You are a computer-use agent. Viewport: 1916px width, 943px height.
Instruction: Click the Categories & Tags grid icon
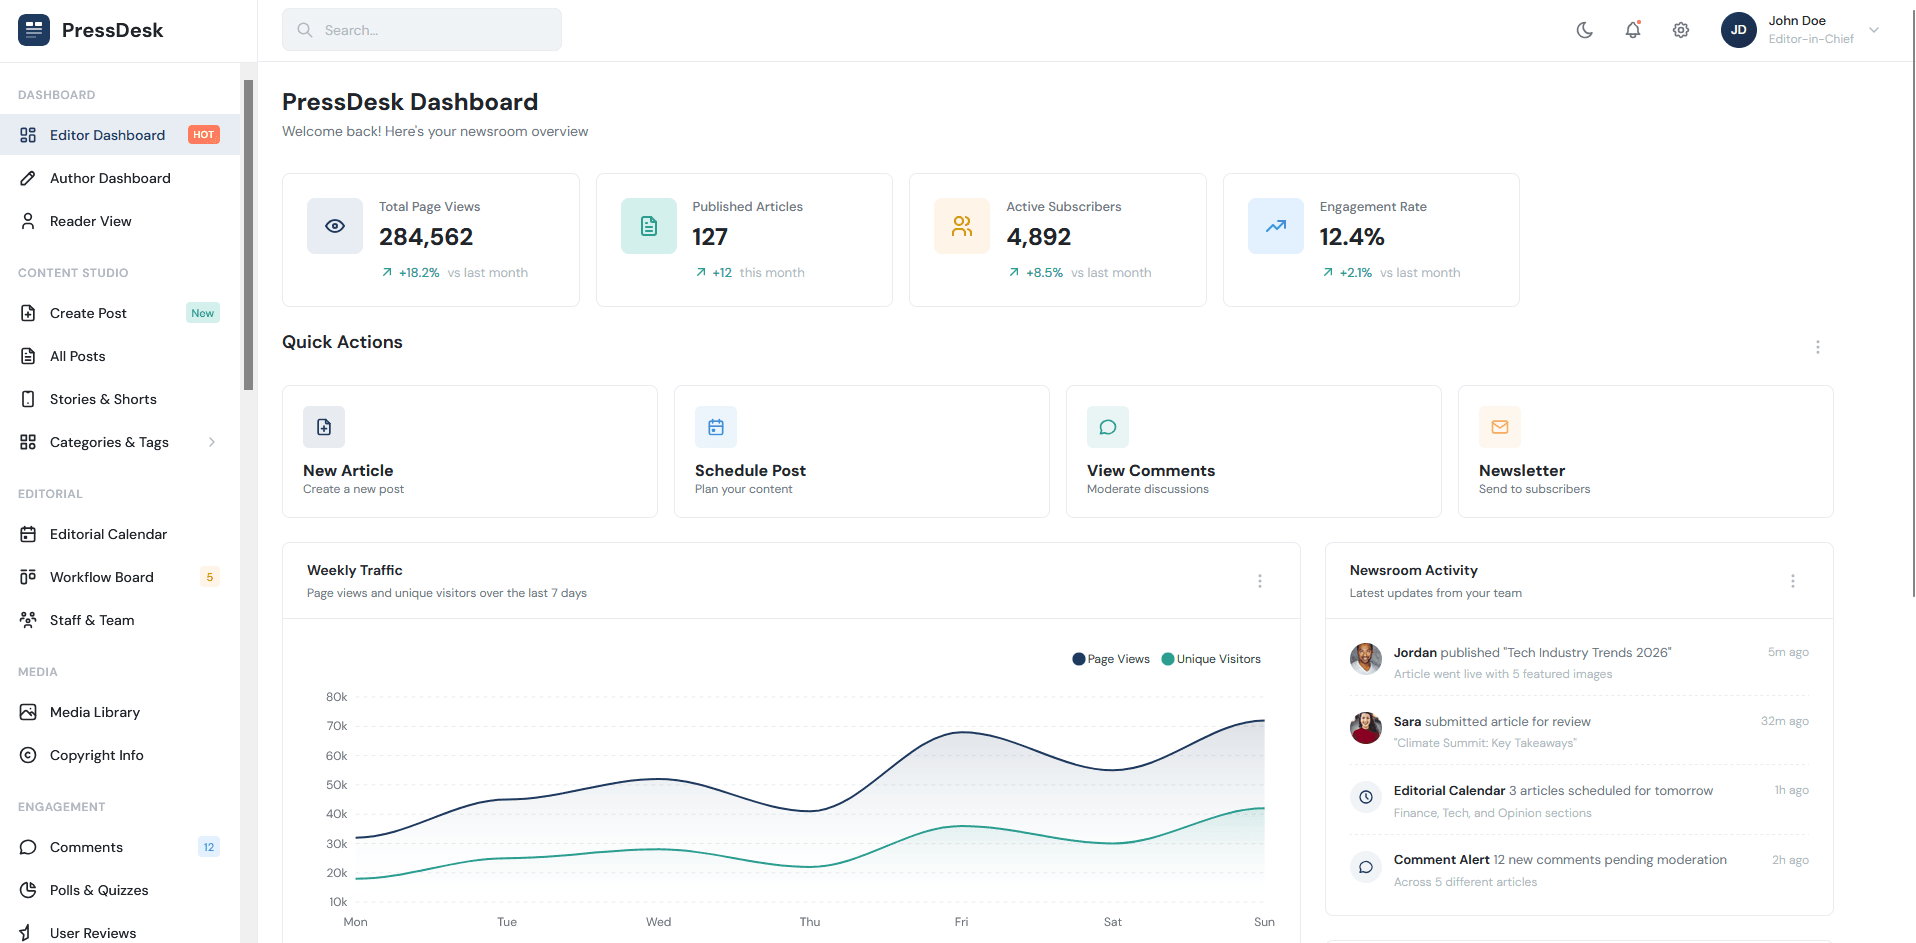tap(28, 442)
